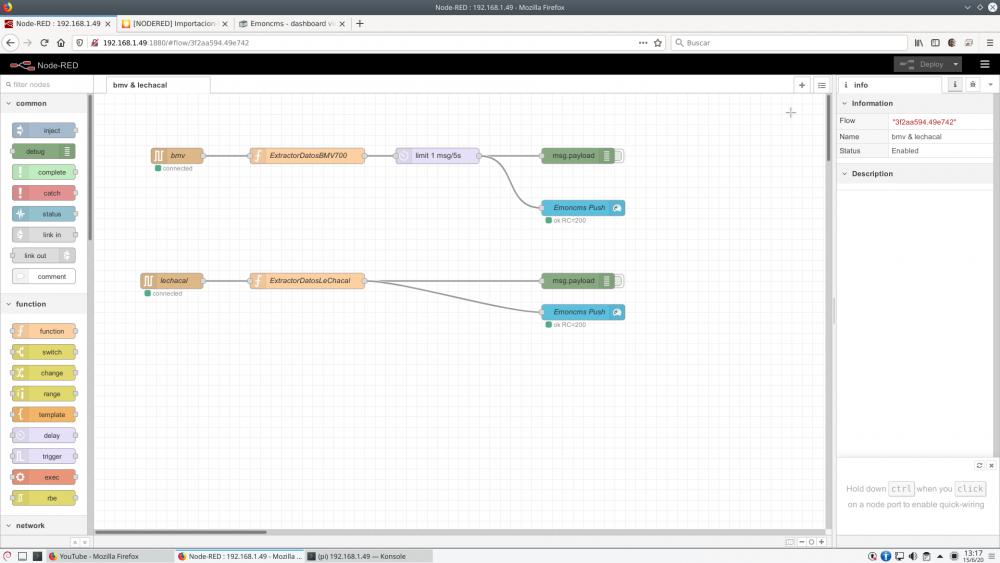Open the volume control in system tray

(913, 556)
